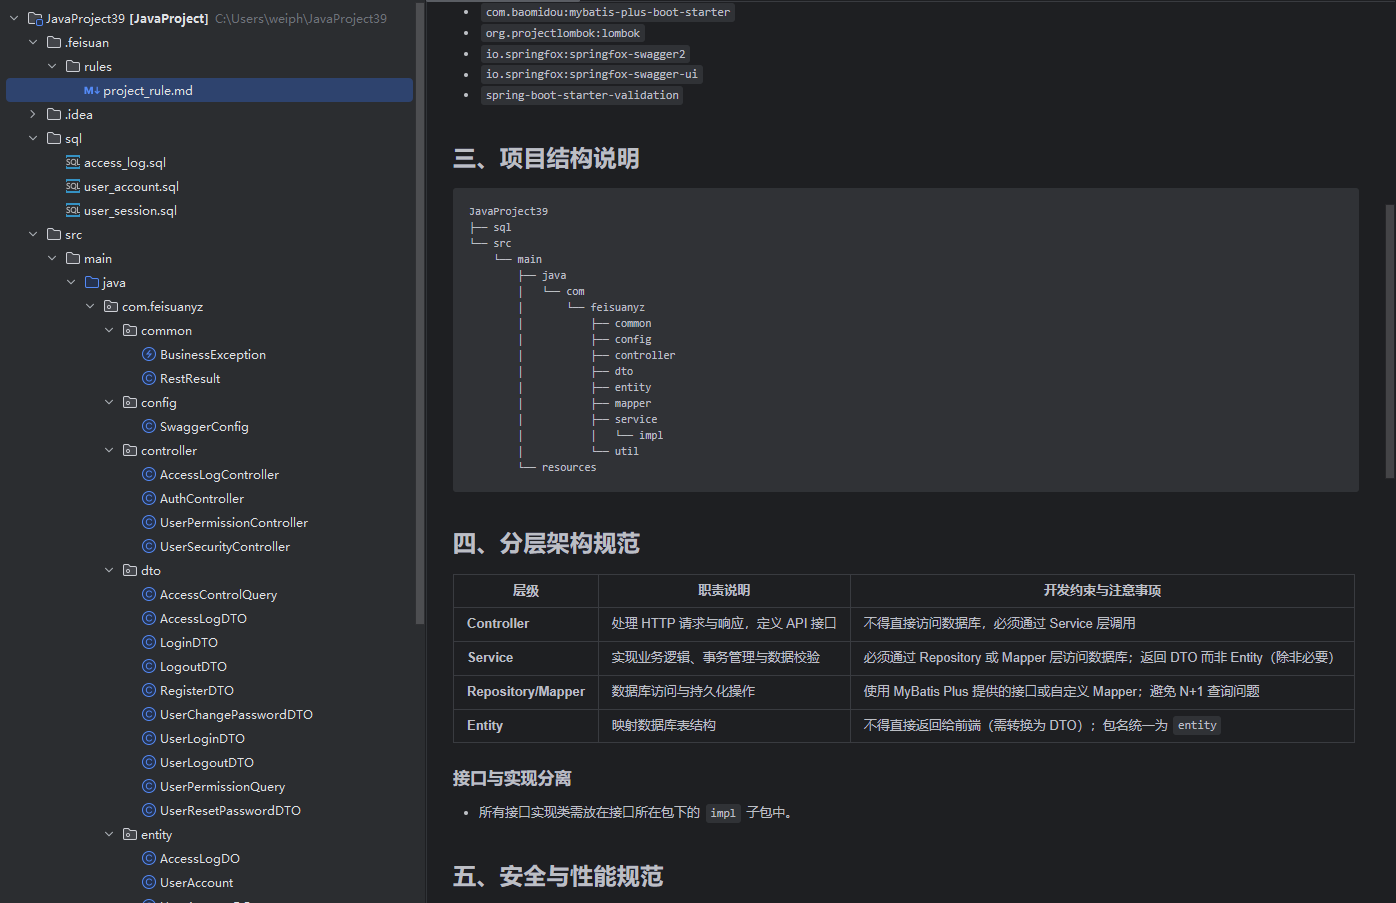The width and height of the screenshot is (1396, 903).
Task: Click the class icon next to SwaggerConfig
Action: (x=149, y=427)
